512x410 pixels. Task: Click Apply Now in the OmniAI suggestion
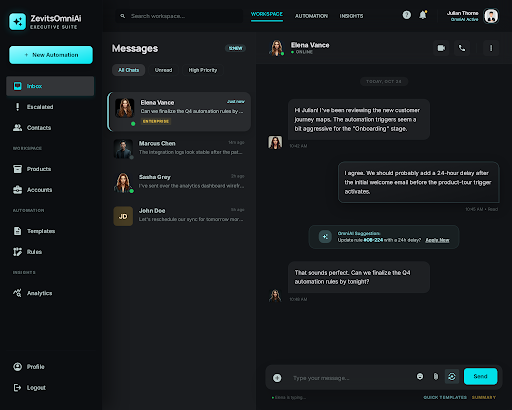[437, 240]
